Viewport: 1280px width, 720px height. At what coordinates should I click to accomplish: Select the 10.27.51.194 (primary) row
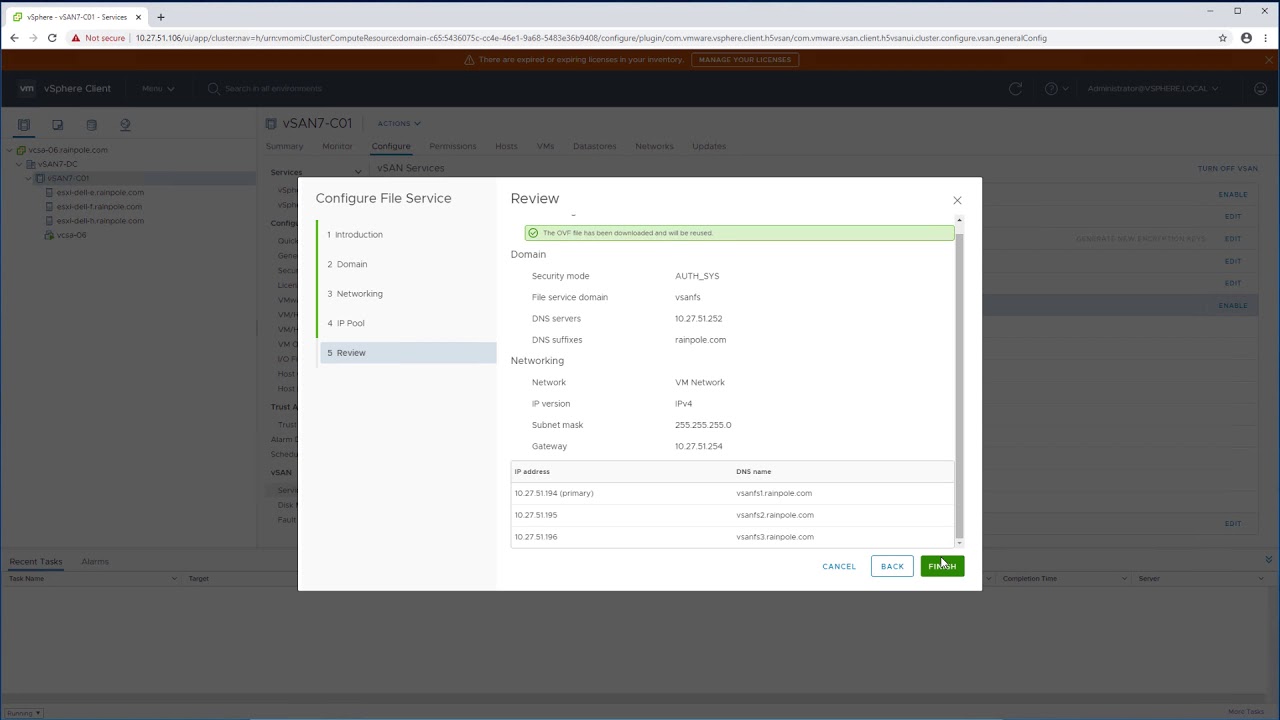point(732,493)
